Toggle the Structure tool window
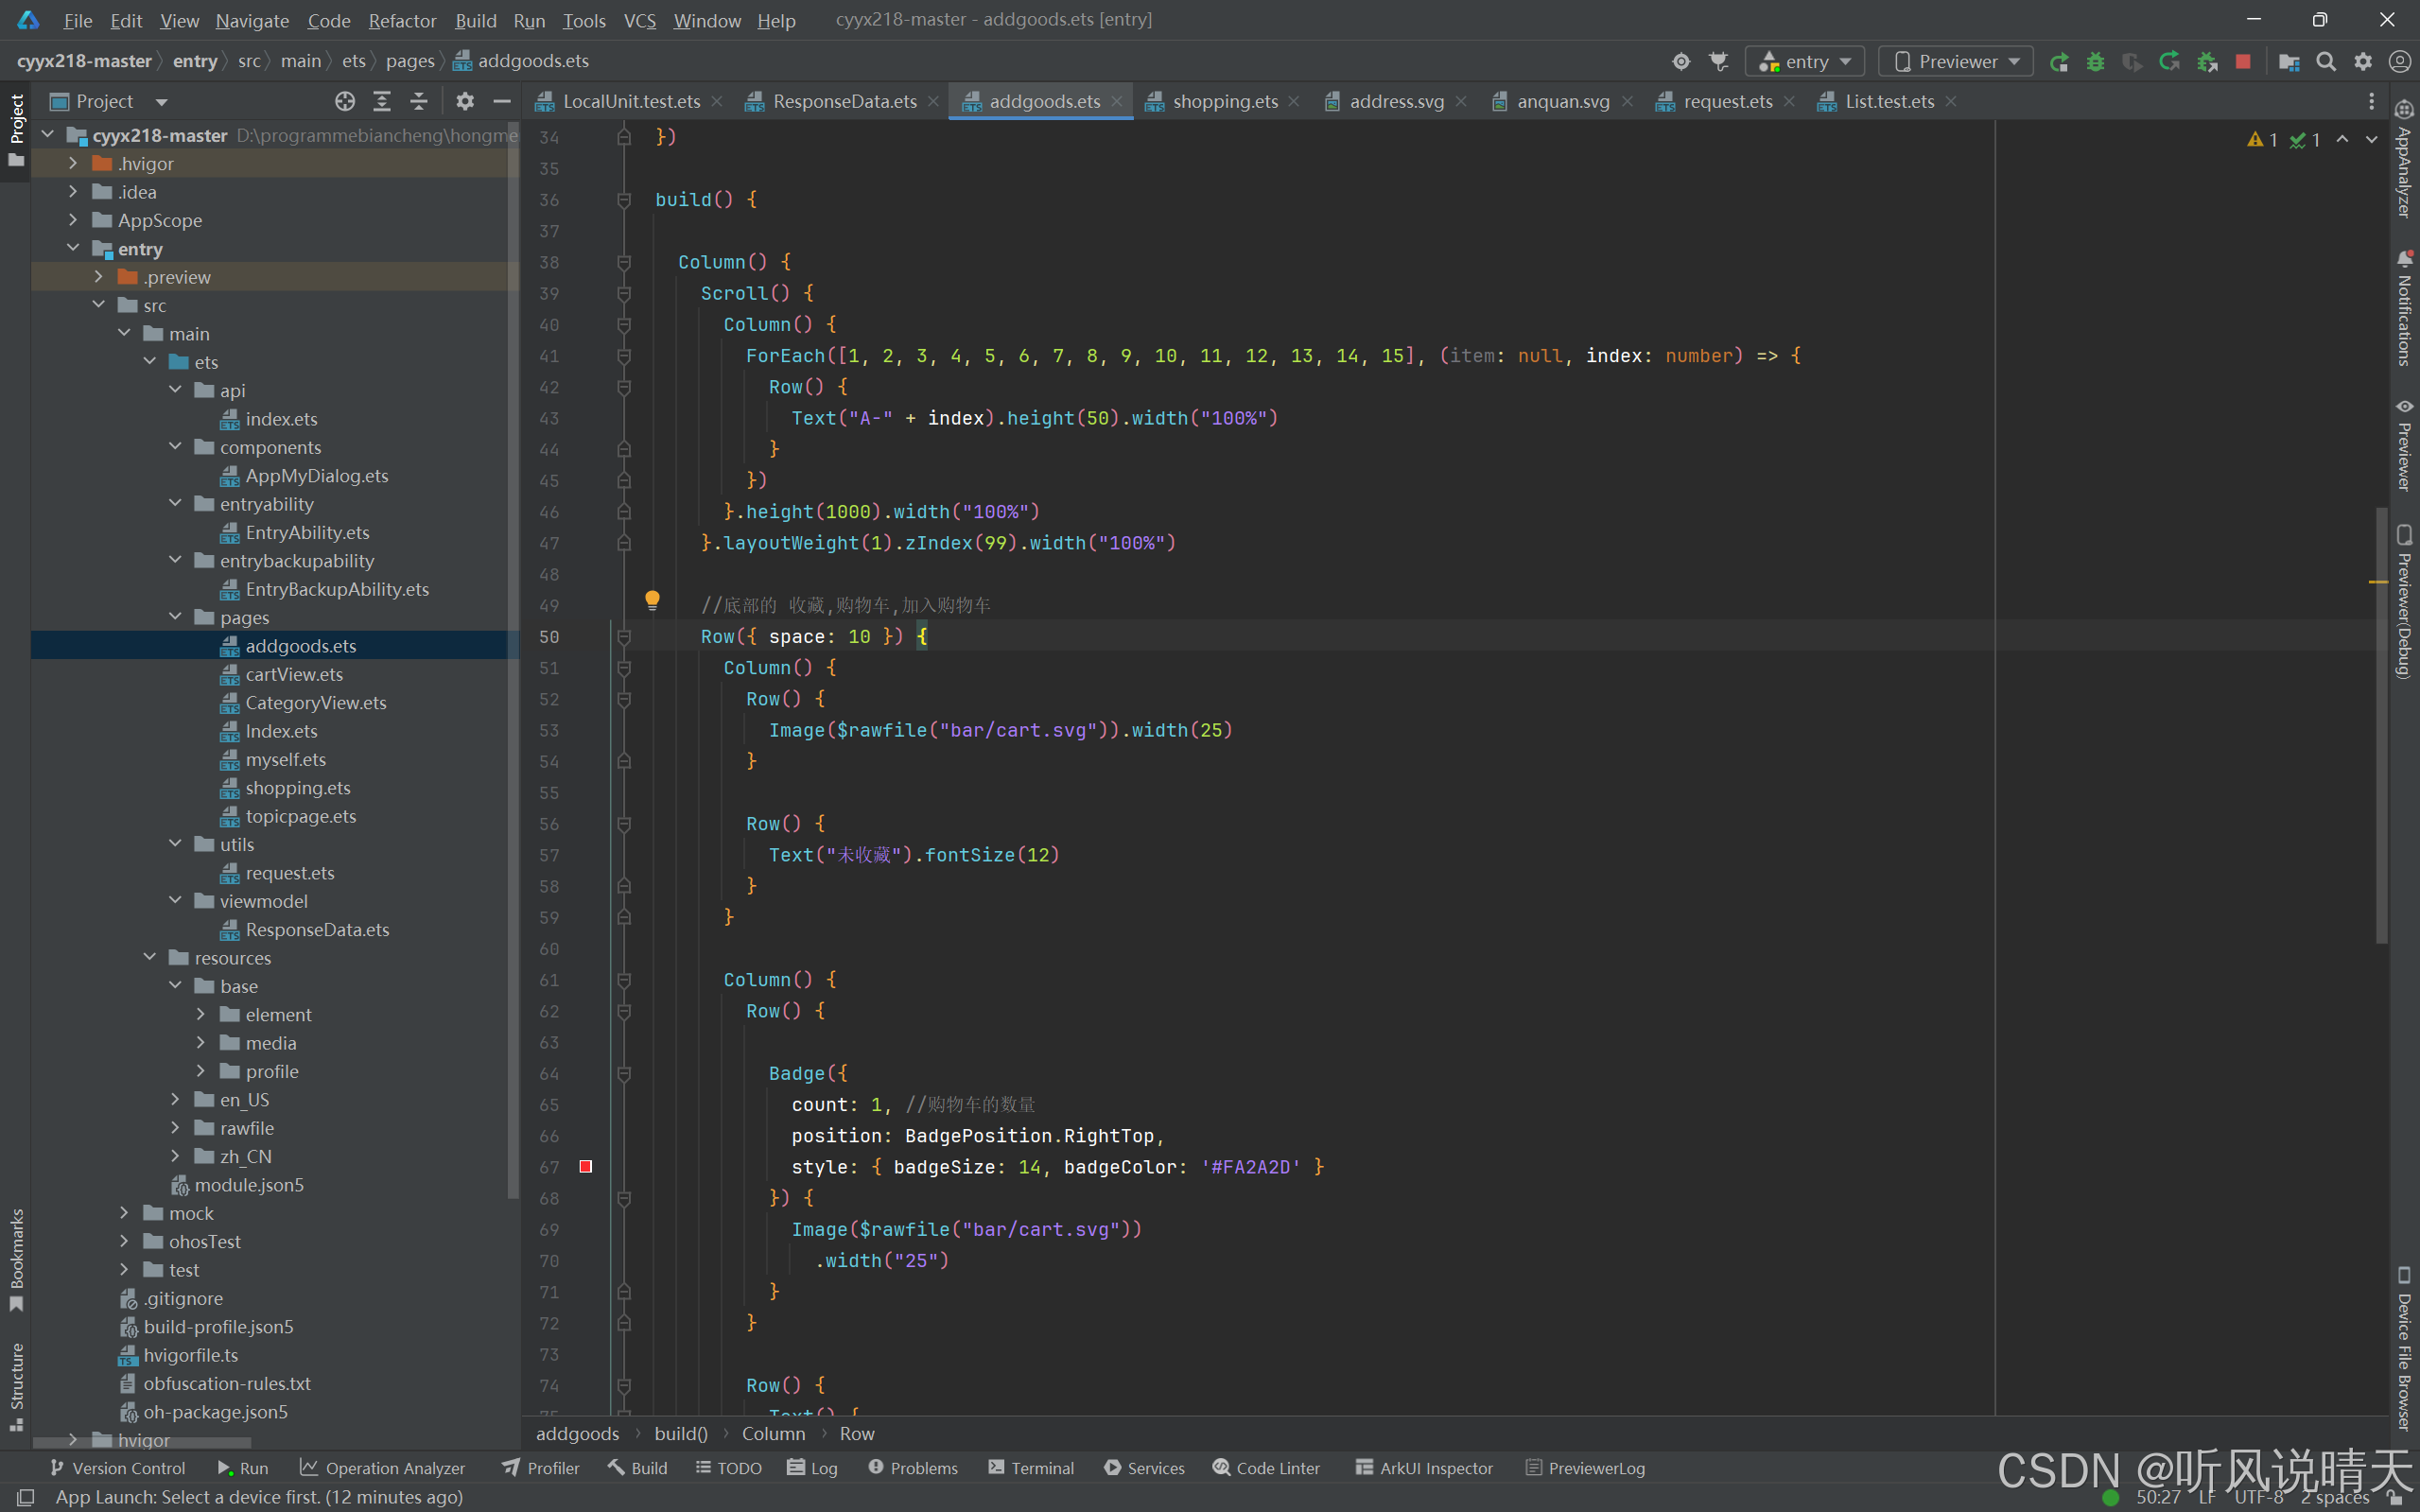This screenshot has width=2420, height=1512. pyautogui.click(x=16, y=1385)
